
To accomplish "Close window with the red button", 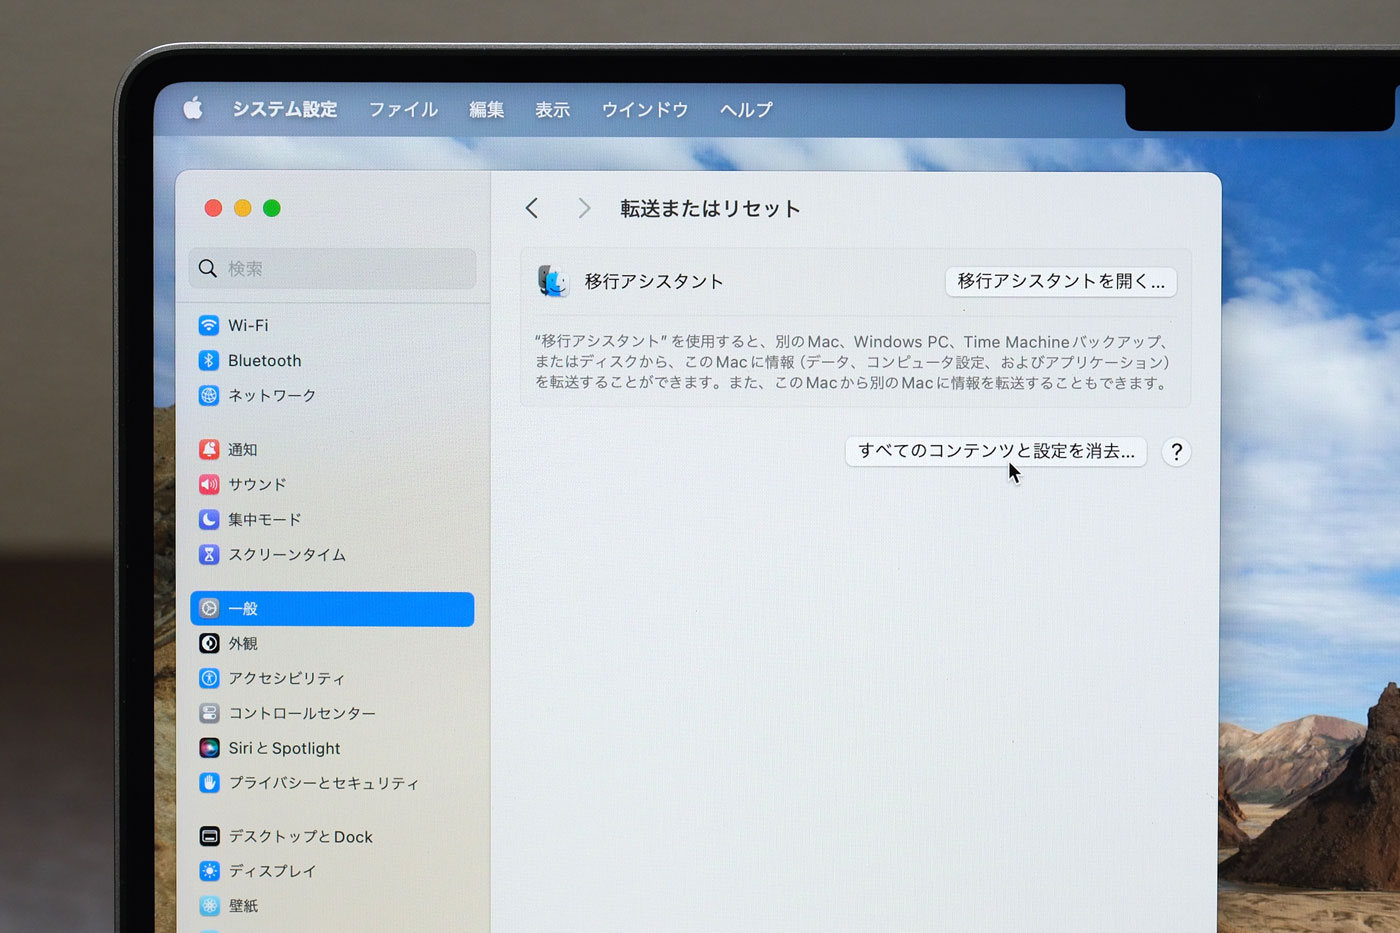I will [x=213, y=208].
